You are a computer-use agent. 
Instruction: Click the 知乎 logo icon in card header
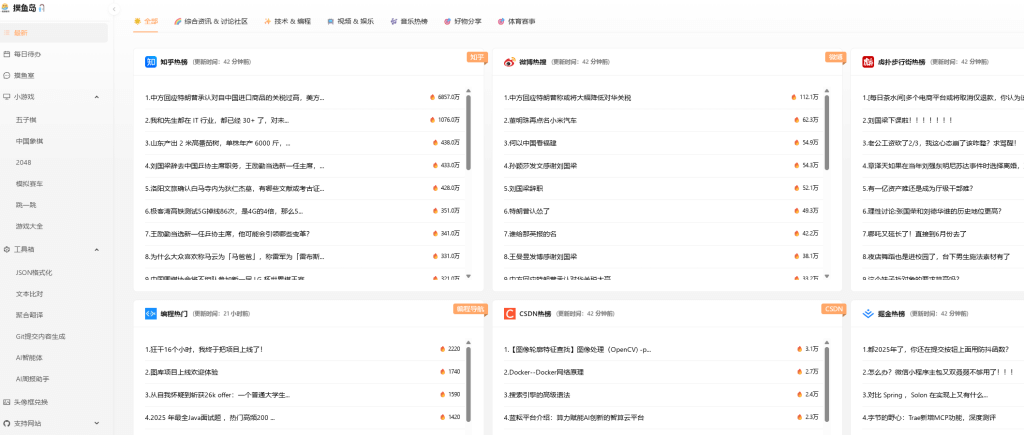tap(151, 61)
